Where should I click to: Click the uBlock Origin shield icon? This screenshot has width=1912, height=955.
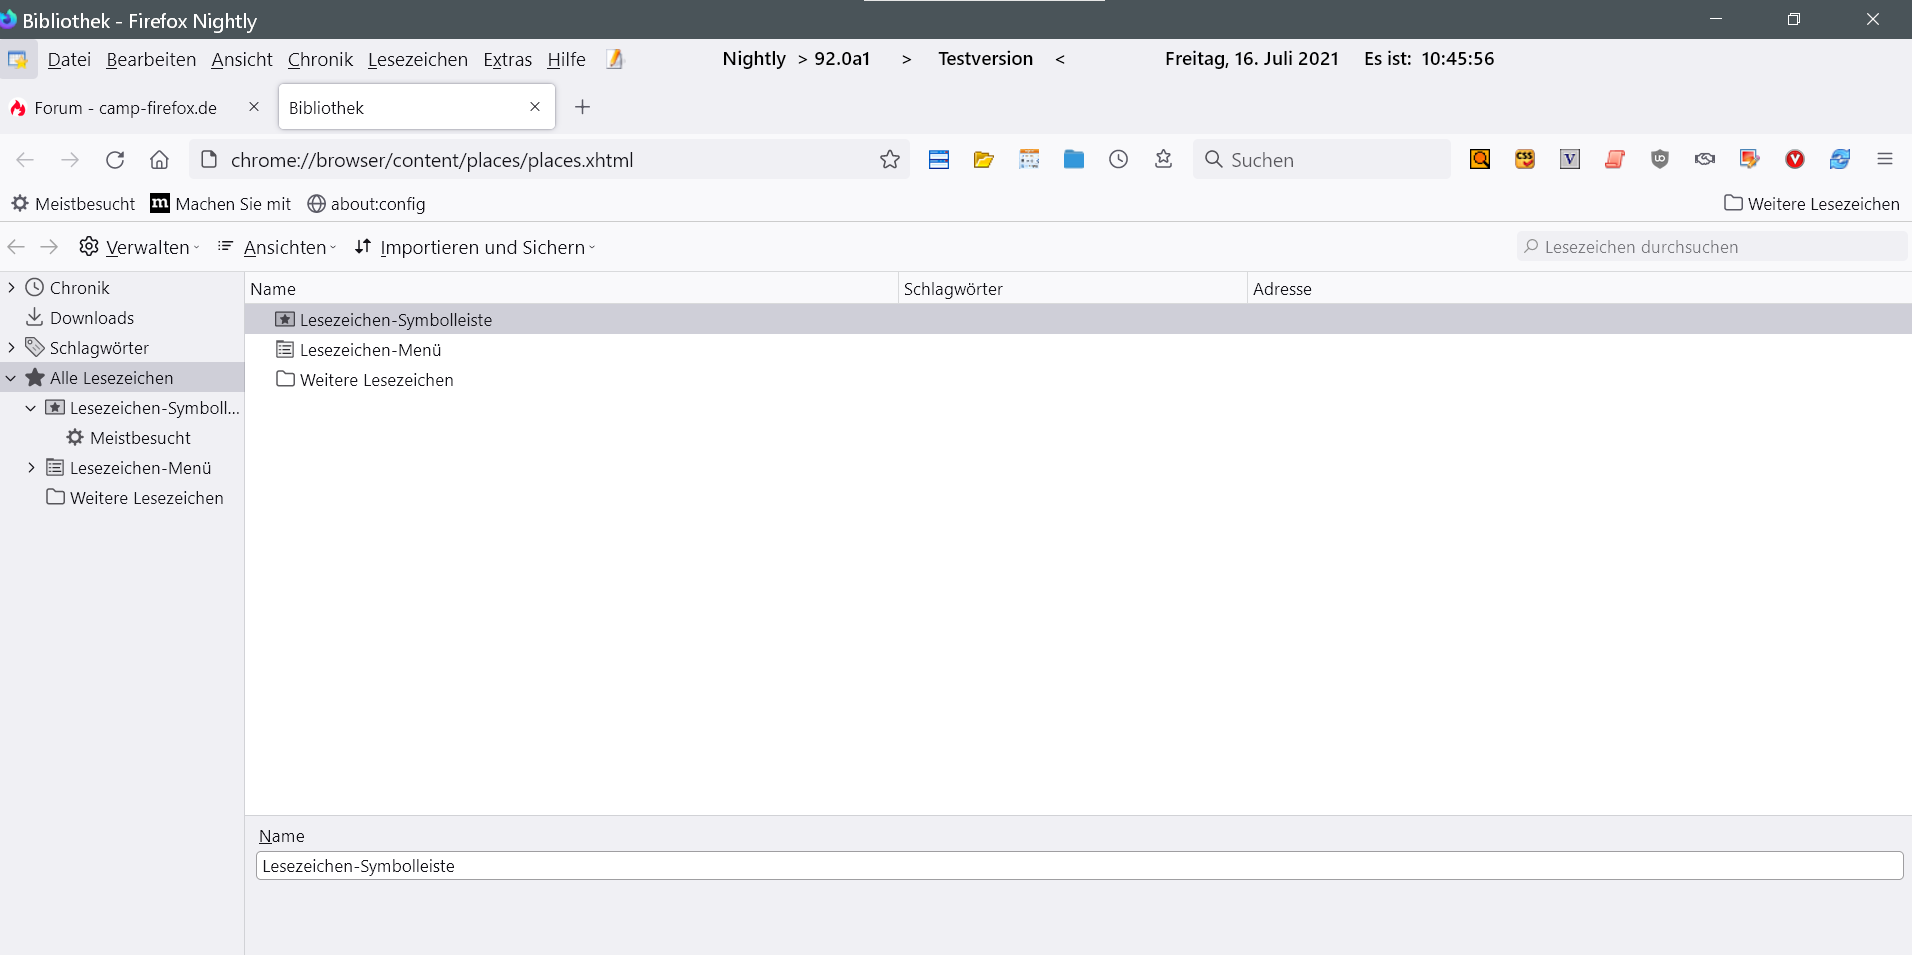point(1659,160)
